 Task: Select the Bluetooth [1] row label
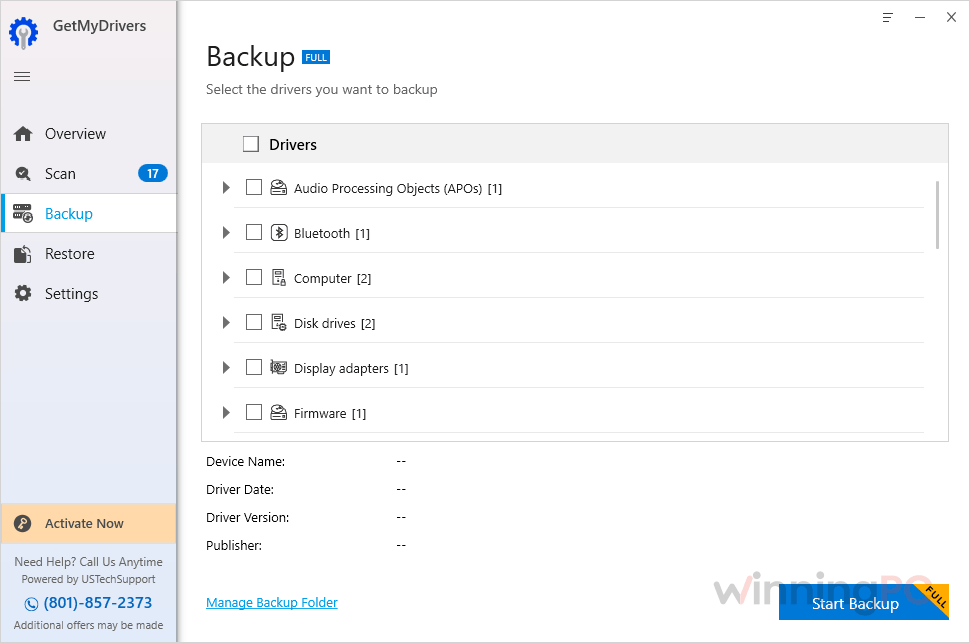click(332, 233)
